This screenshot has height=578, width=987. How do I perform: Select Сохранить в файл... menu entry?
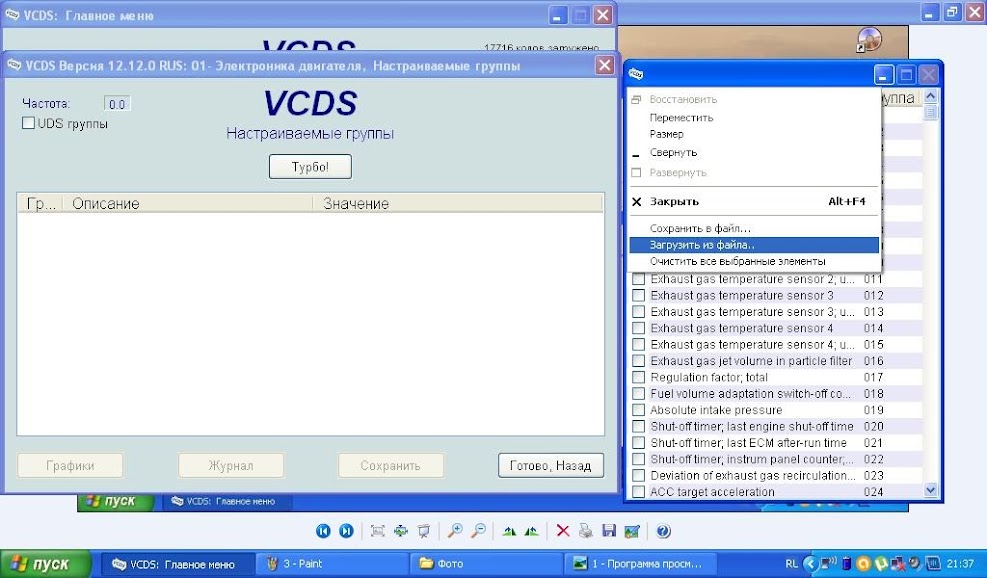754,229
